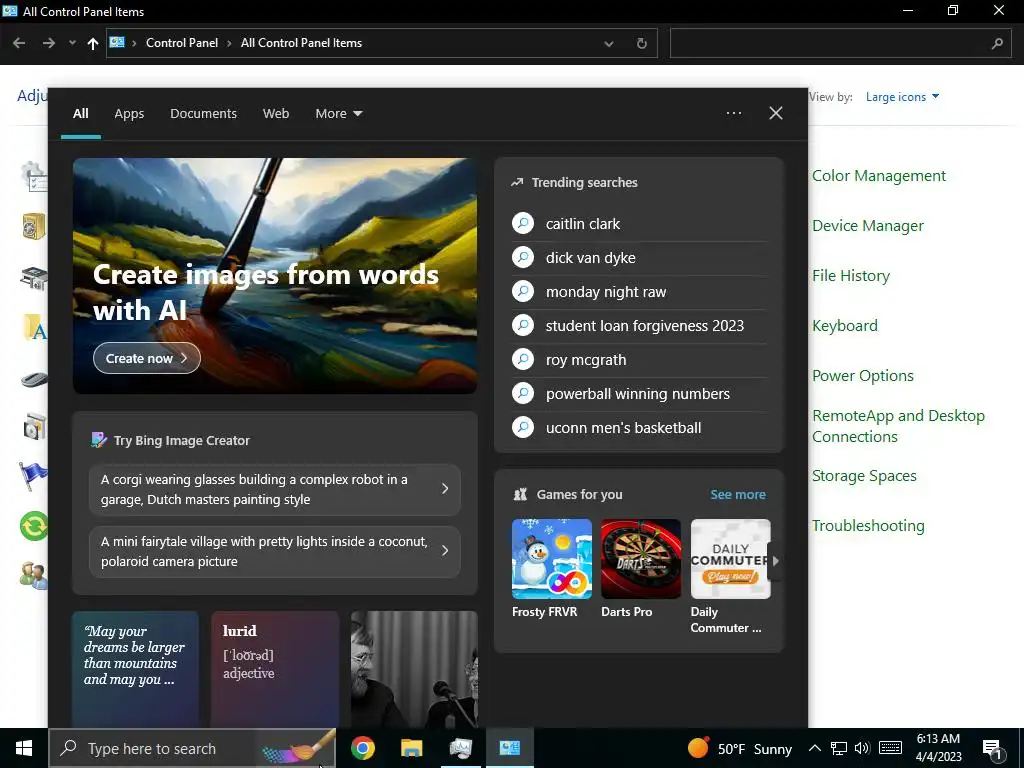Click the Games for you chess icon
The height and width of the screenshot is (768, 1024).
(x=520, y=494)
